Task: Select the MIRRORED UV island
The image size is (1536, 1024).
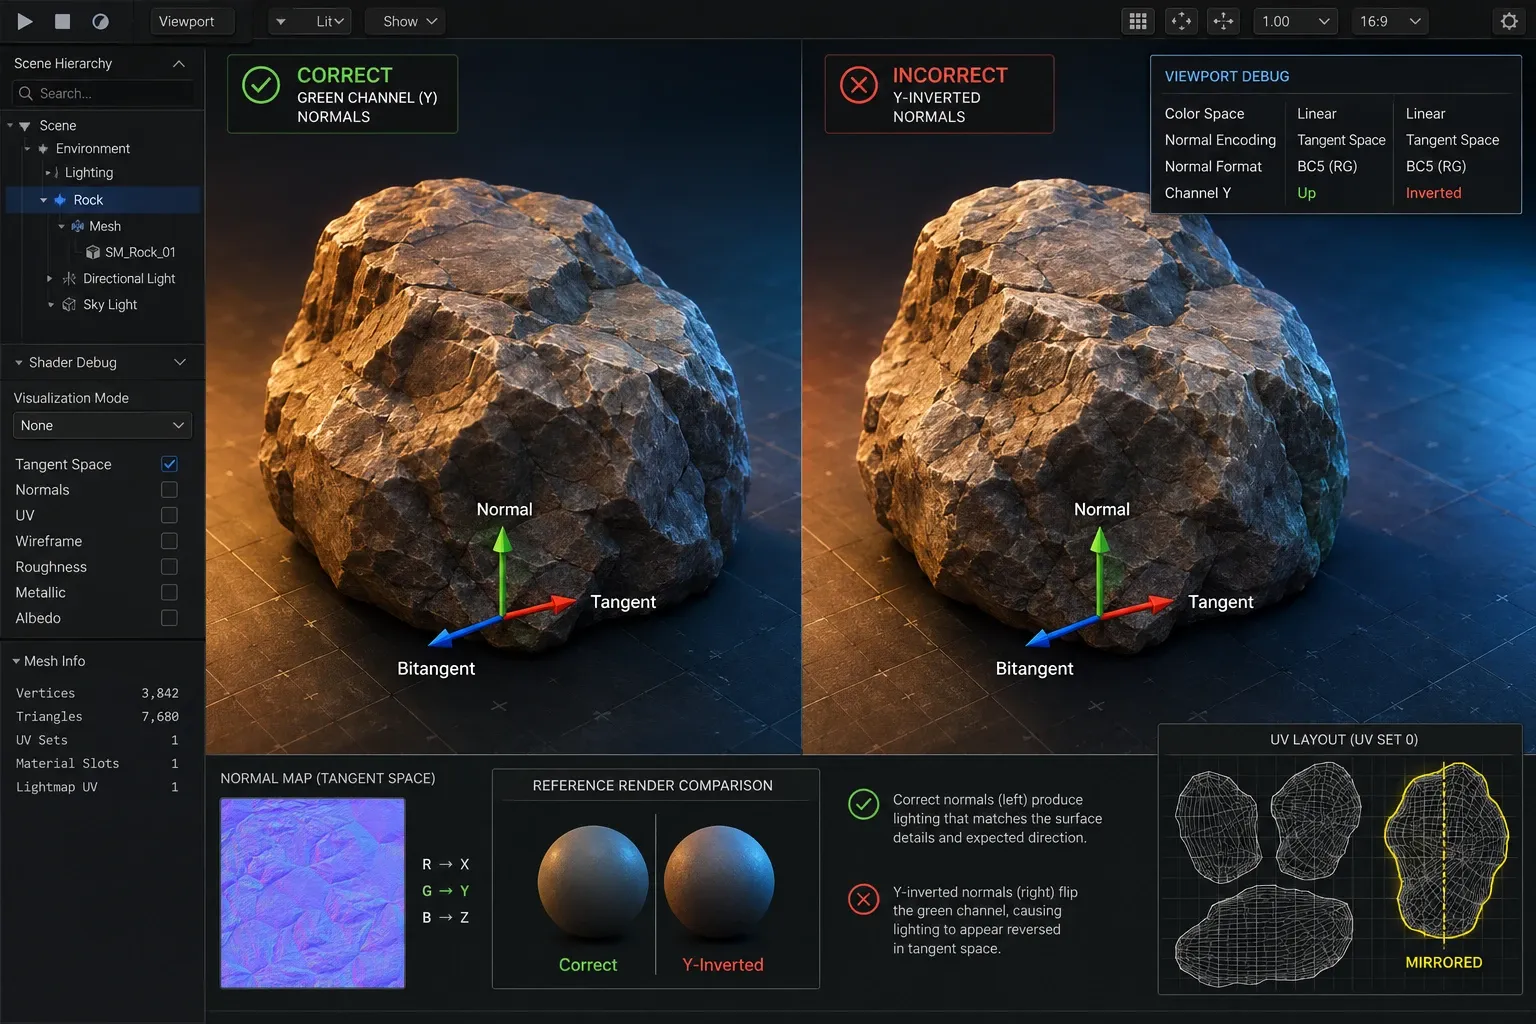Action: 1445,852
